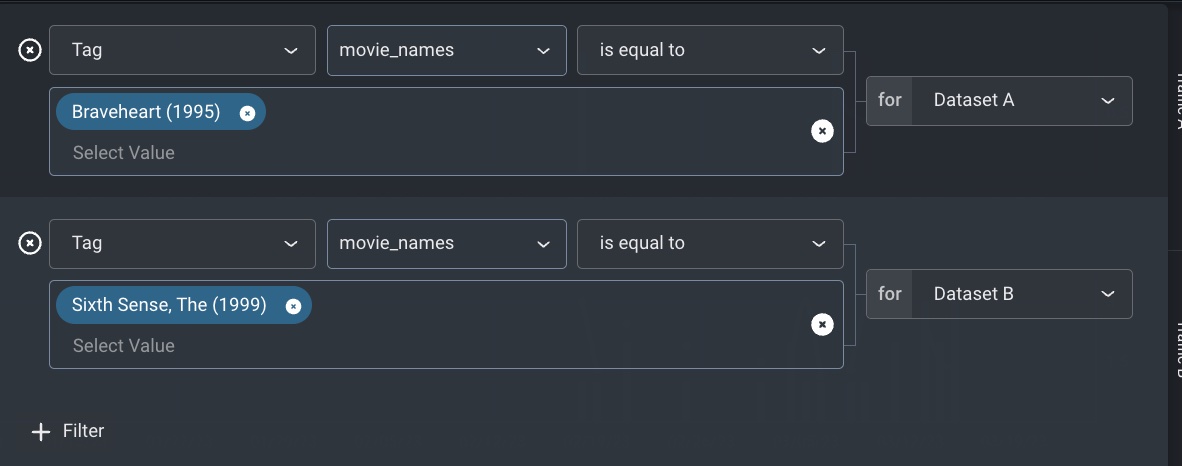Clear all values in Dataset B filter
The height and width of the screenshot is (466, 1182).
[x=822, y=324]
